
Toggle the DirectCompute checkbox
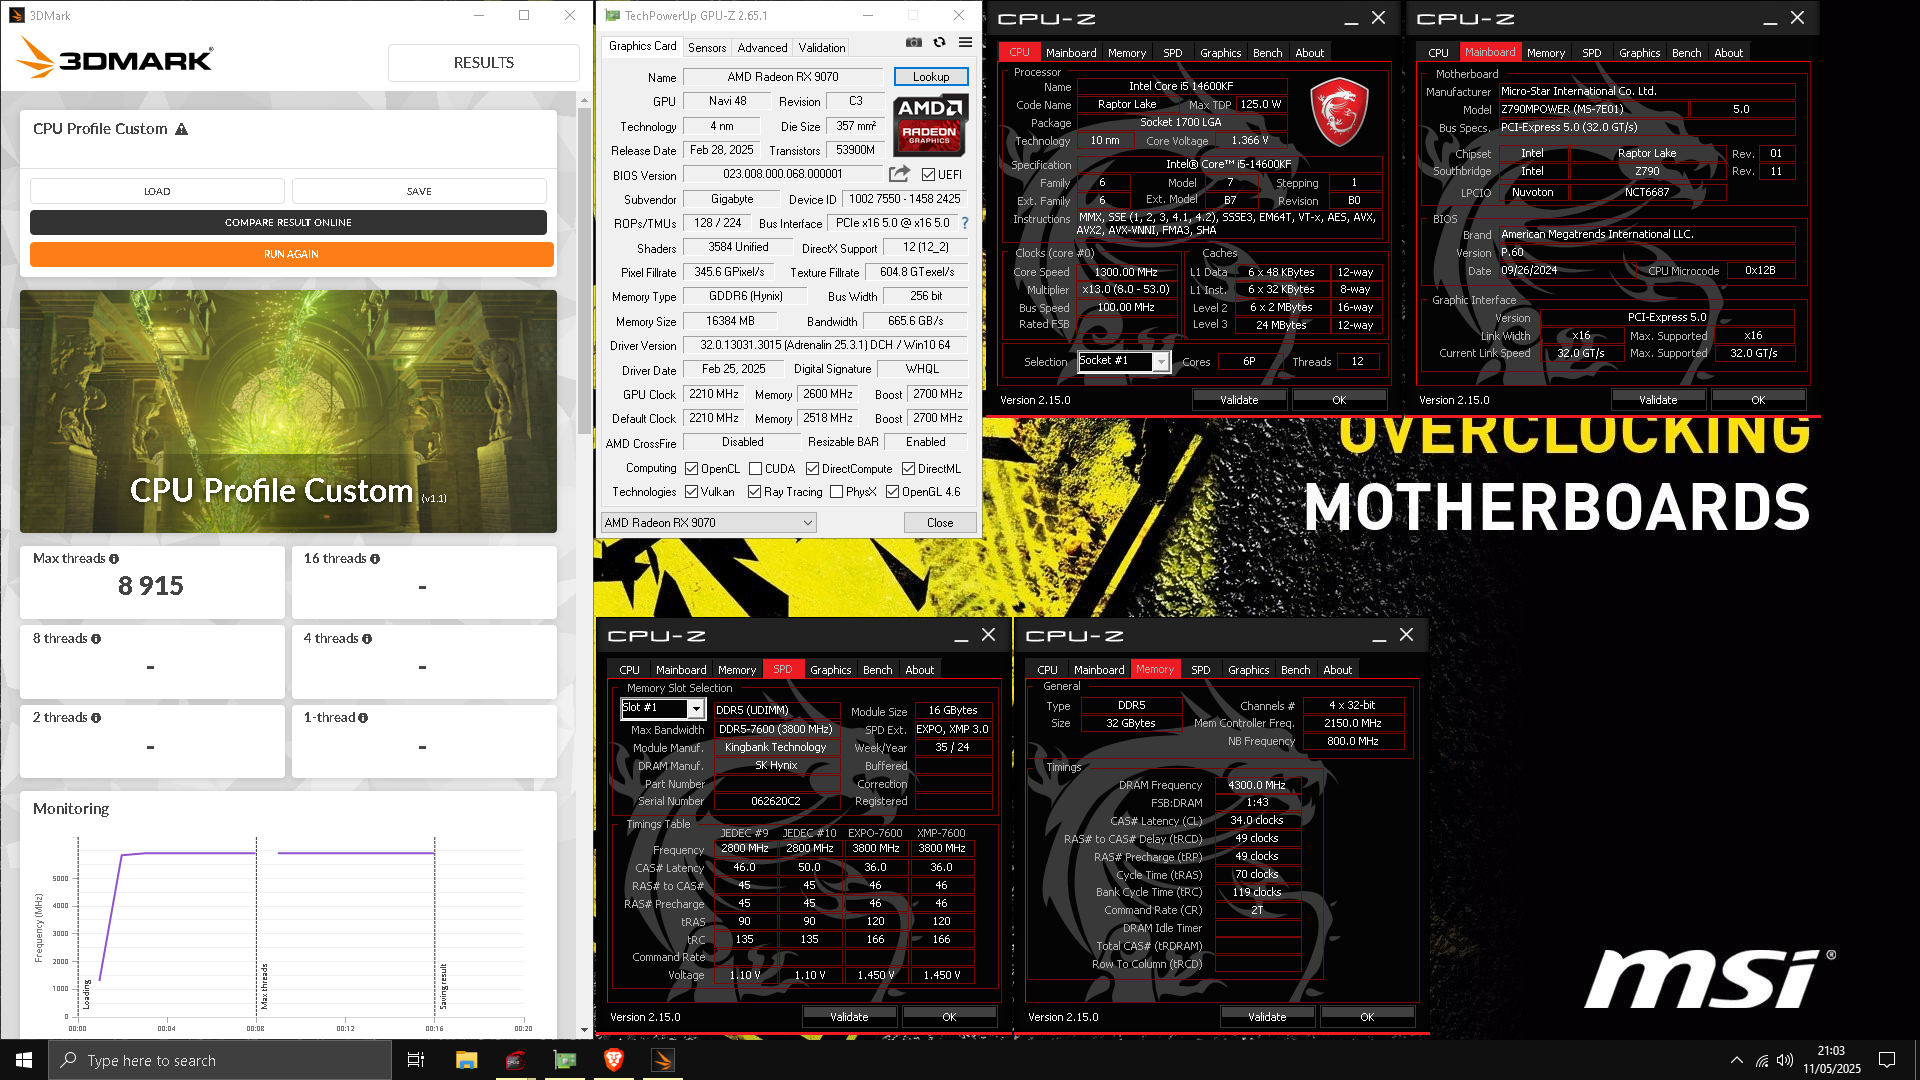(813, 469)
